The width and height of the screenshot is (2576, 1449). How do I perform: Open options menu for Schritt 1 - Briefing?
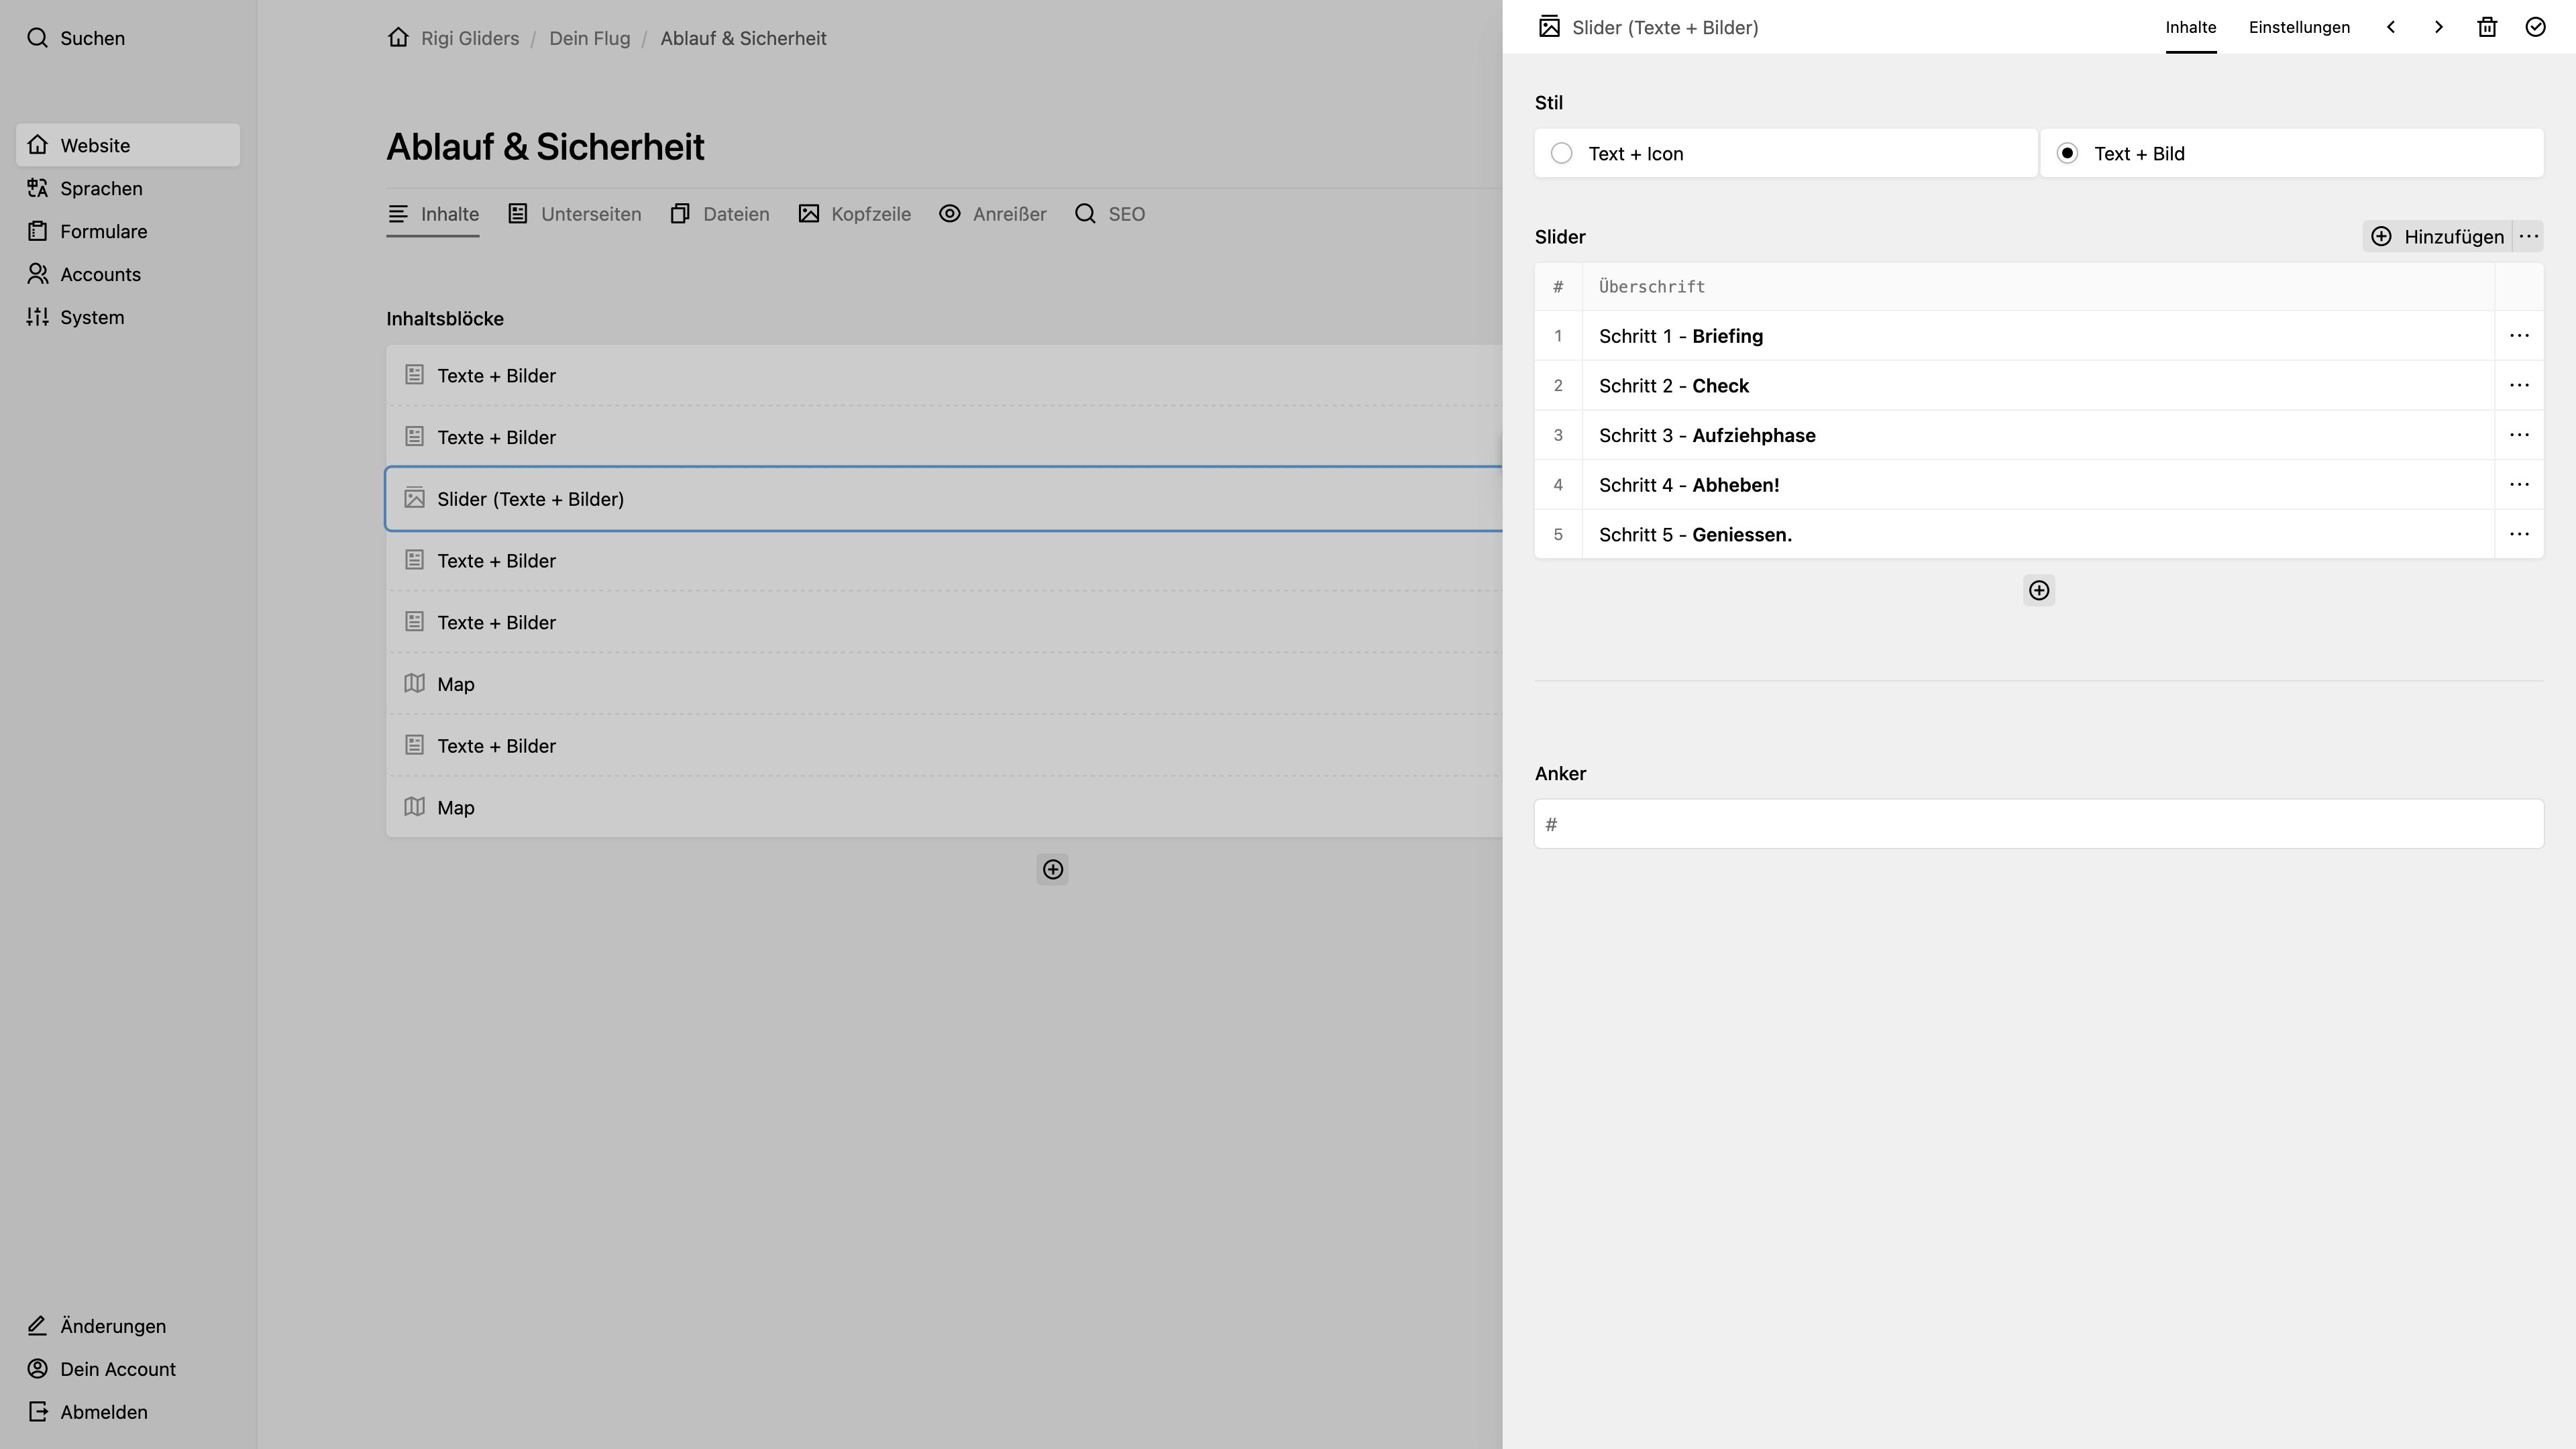(x=2519, y=336)
